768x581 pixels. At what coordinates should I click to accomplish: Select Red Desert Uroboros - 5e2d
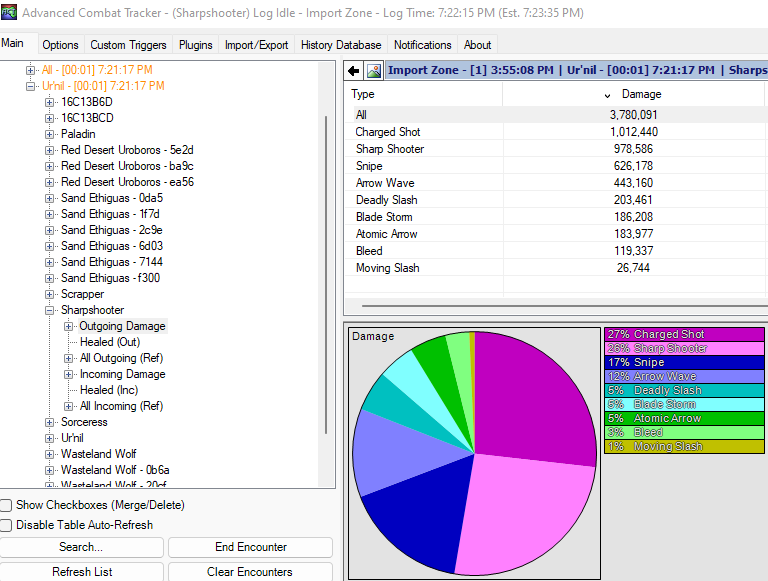pyautogui.click(x=127, y=150)
